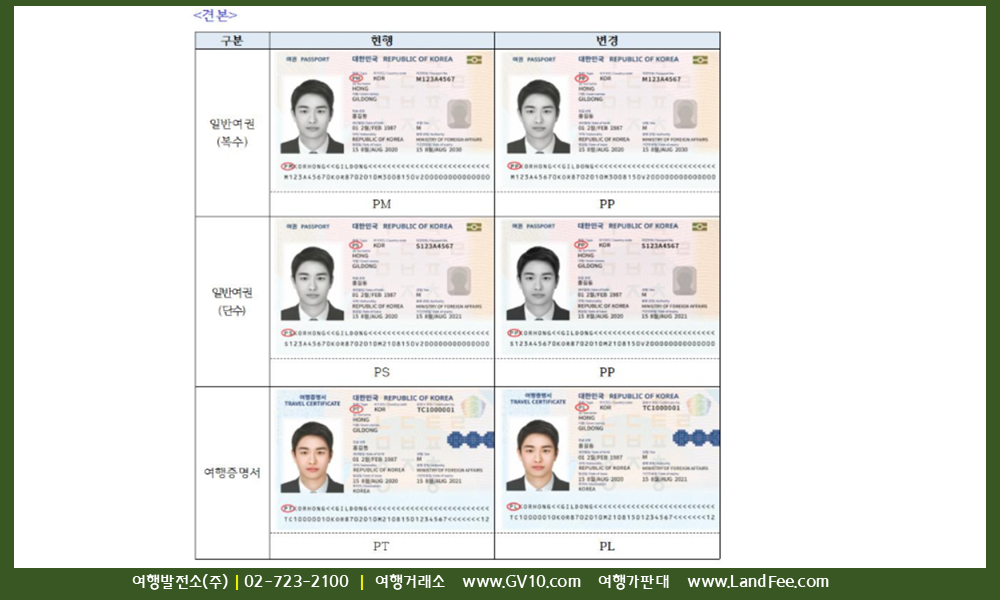Select the 여행거래소 footer text

coord(408,582)
